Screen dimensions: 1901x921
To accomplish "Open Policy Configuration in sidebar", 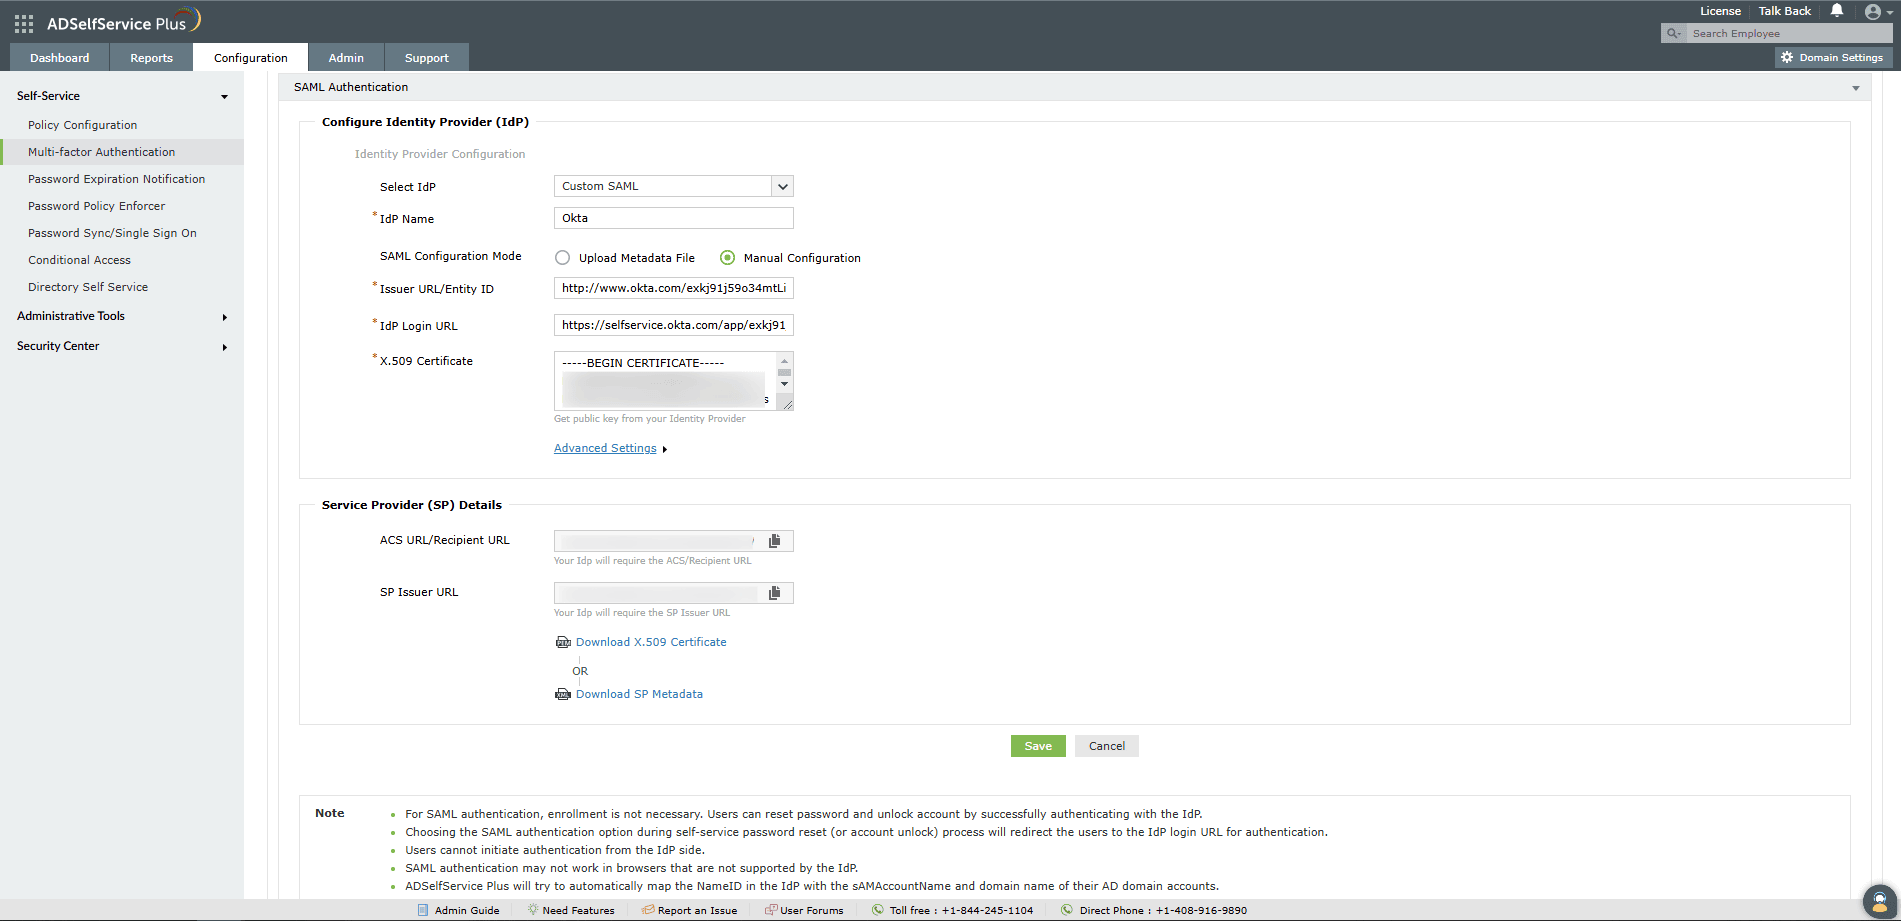I will click(x=83, y=125).
